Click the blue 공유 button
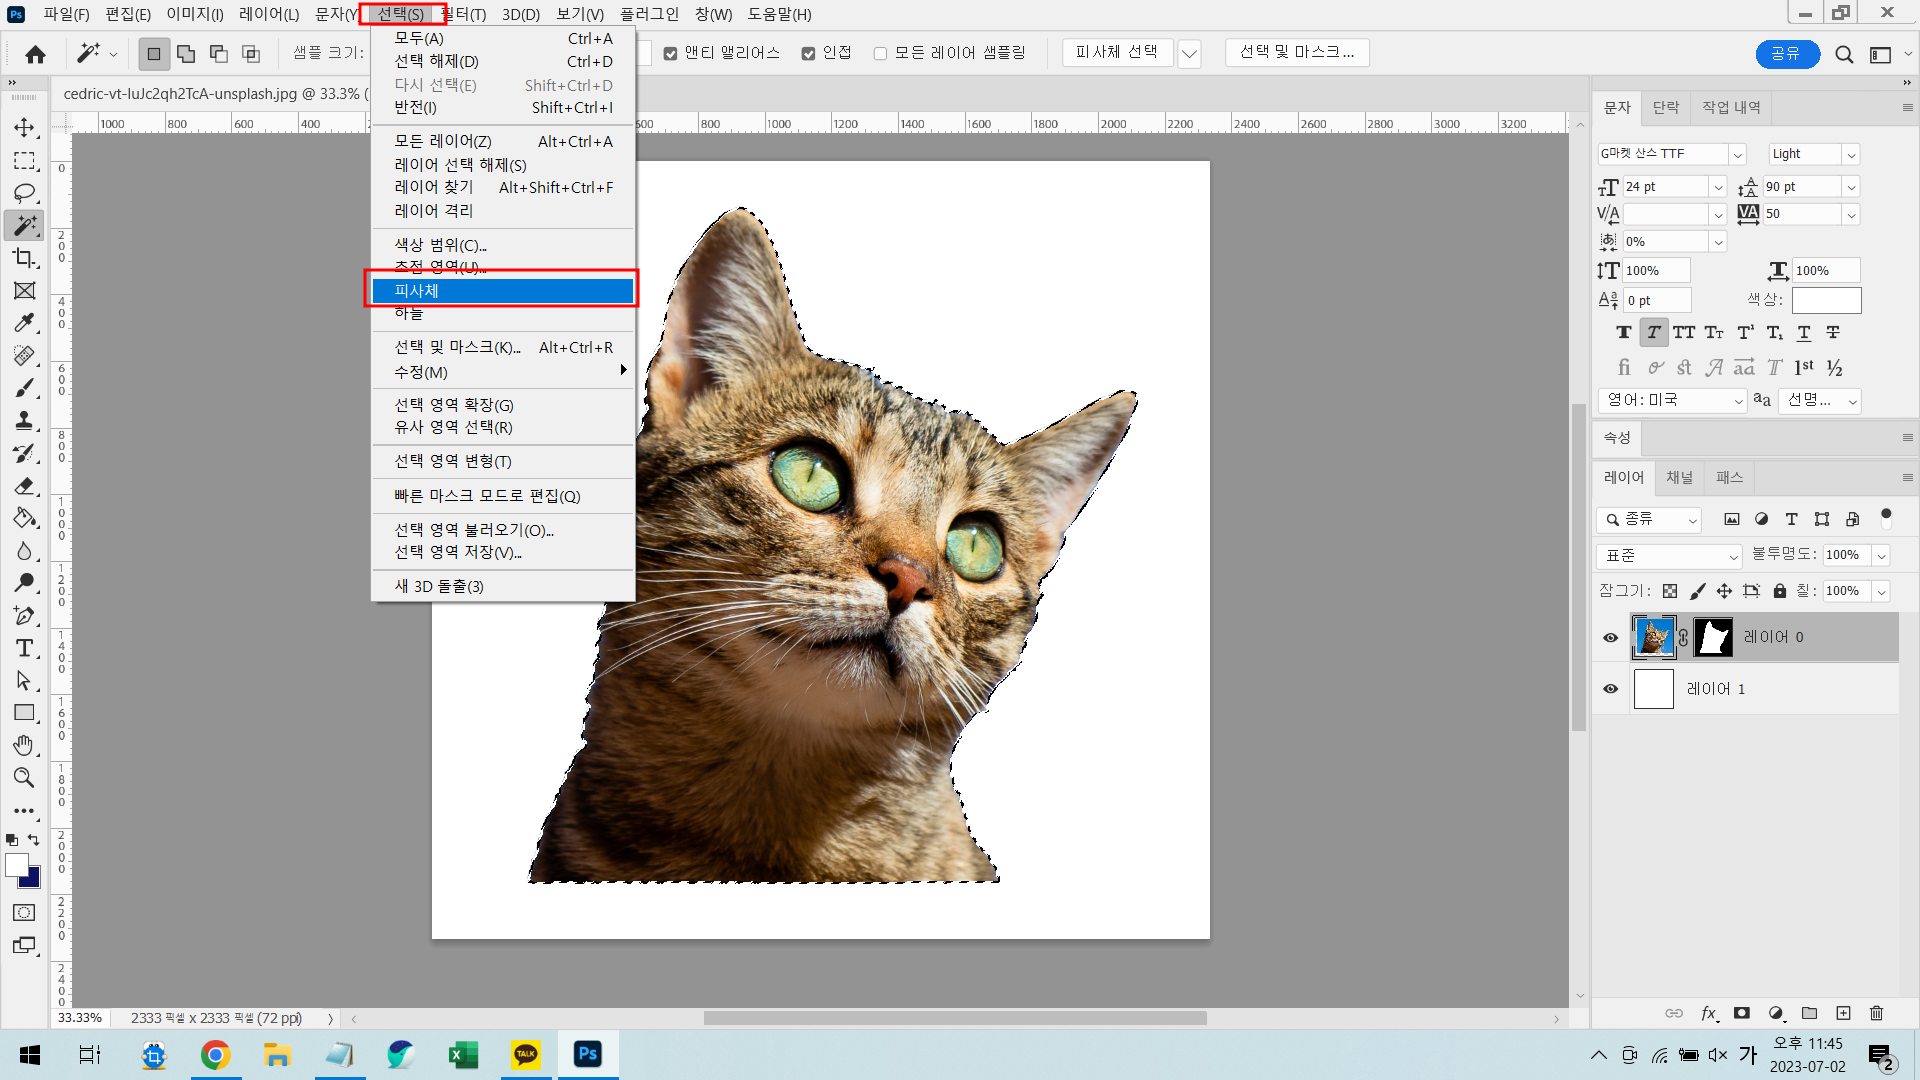1920x1080 pixels. 1787,54
